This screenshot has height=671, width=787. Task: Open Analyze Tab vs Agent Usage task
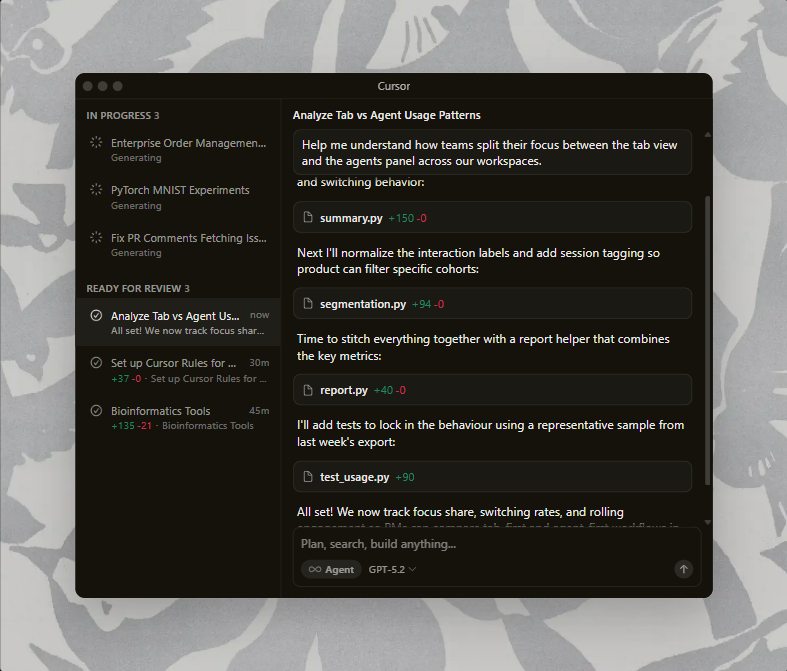[175, 316]
